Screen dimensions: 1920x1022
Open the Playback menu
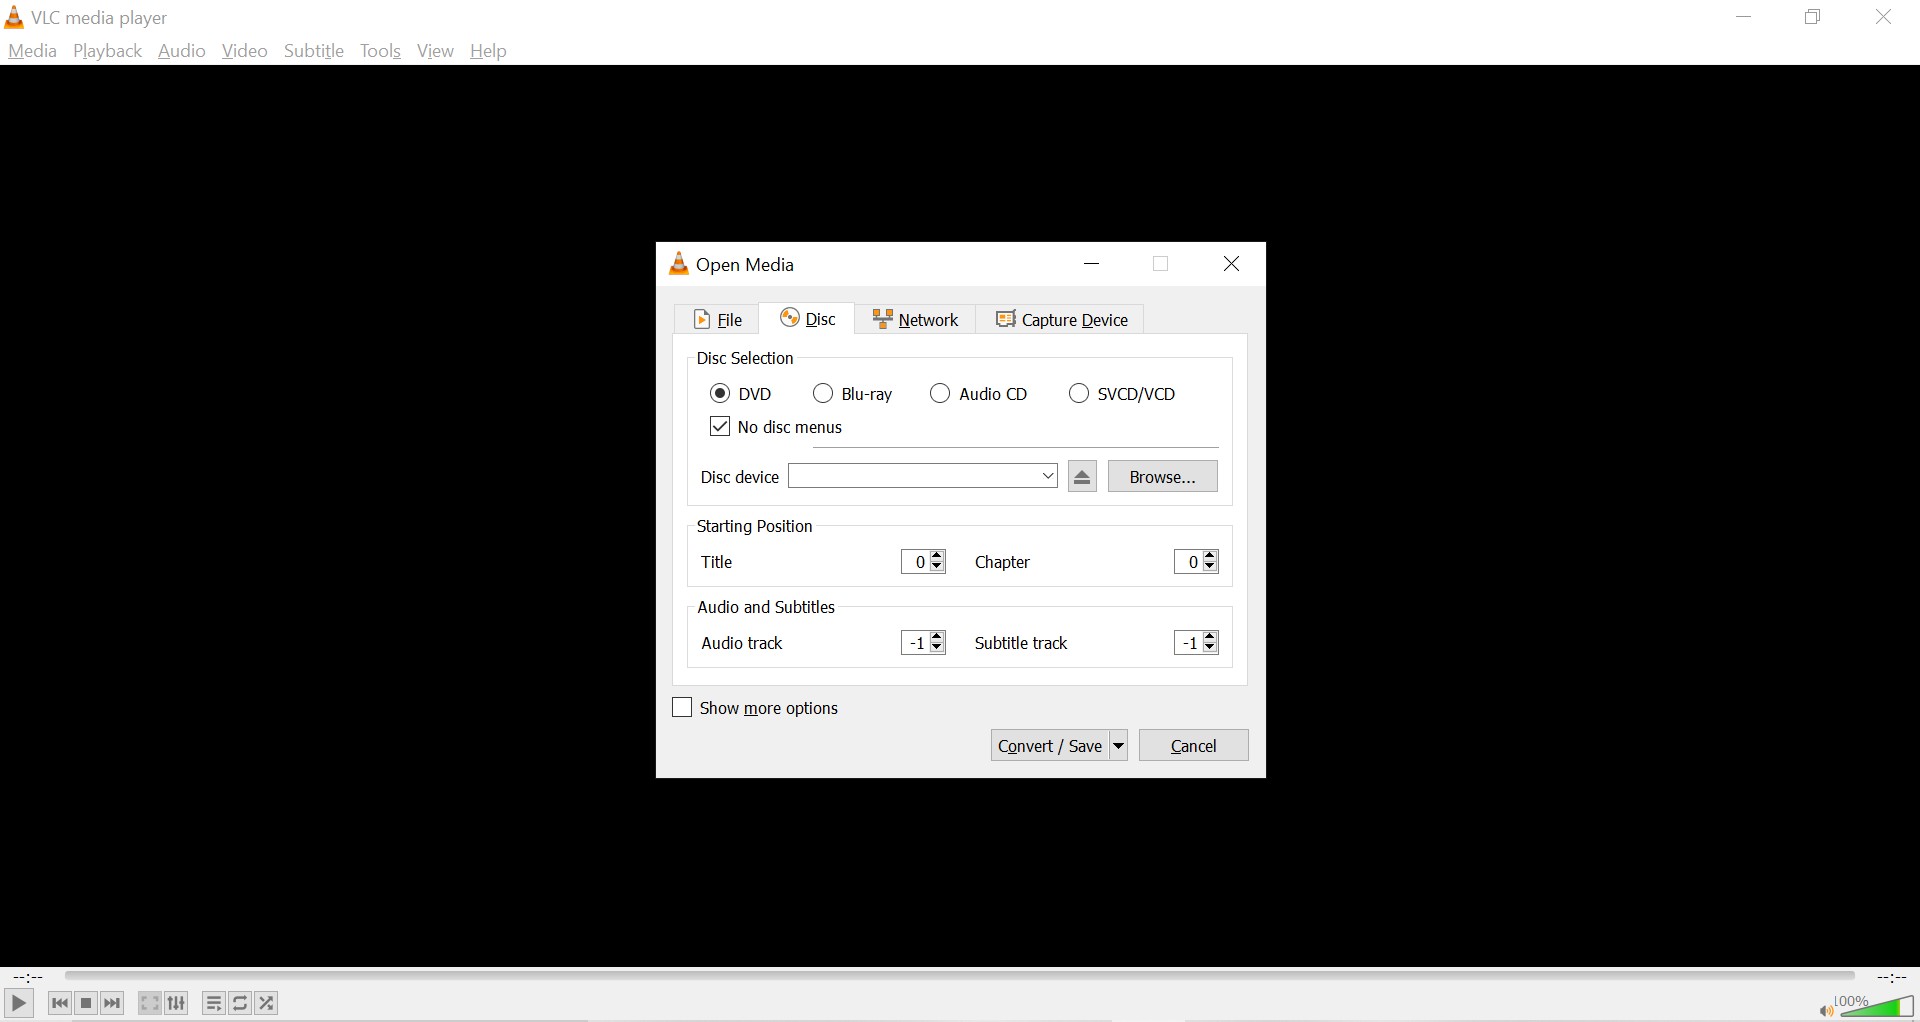tap(107, 51)
